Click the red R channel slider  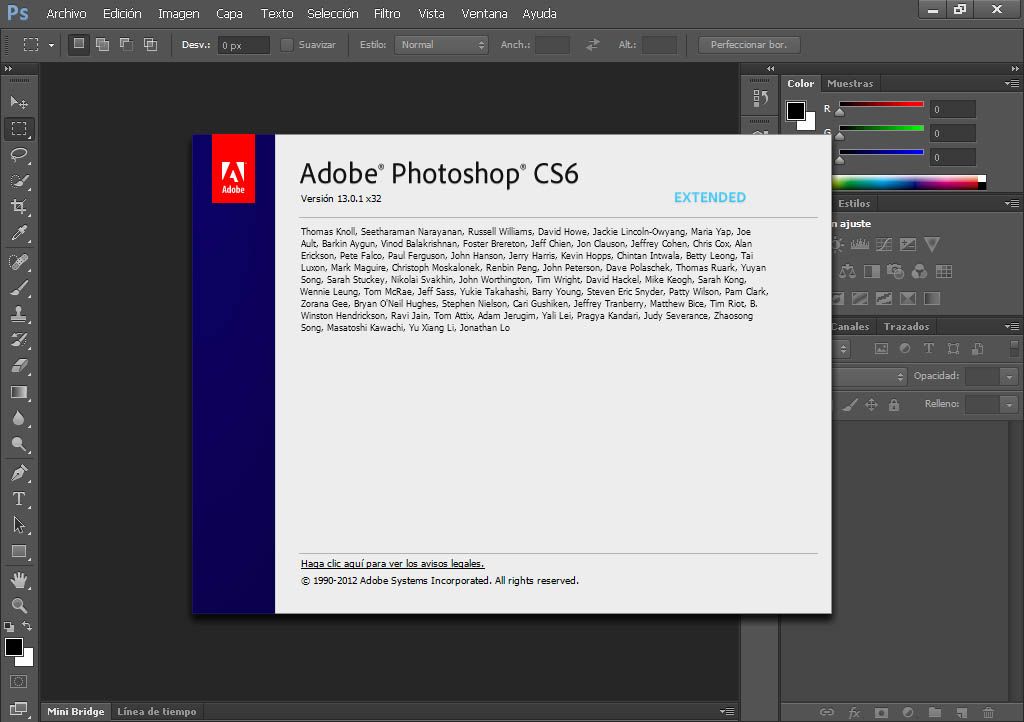coord(881,104)
